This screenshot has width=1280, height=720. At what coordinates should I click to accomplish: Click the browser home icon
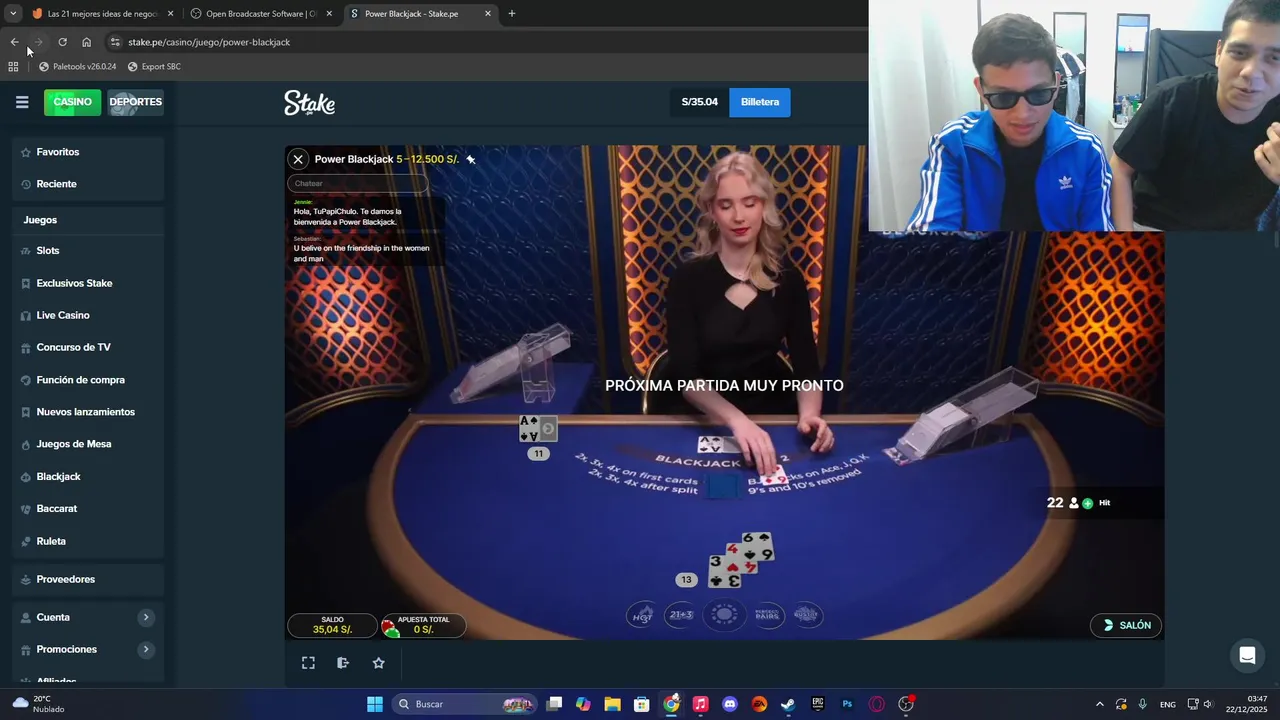coord(87,42)
